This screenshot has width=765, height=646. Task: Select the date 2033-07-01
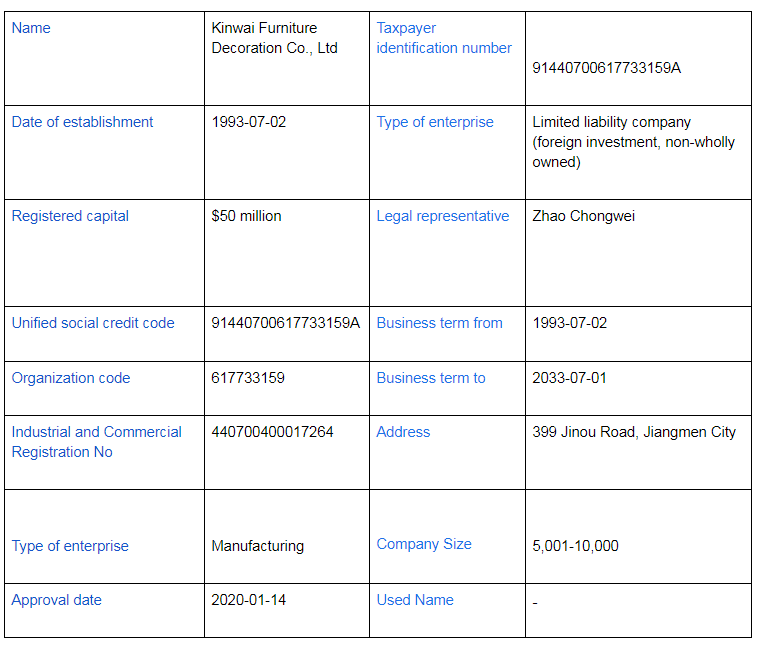[569, 378]
